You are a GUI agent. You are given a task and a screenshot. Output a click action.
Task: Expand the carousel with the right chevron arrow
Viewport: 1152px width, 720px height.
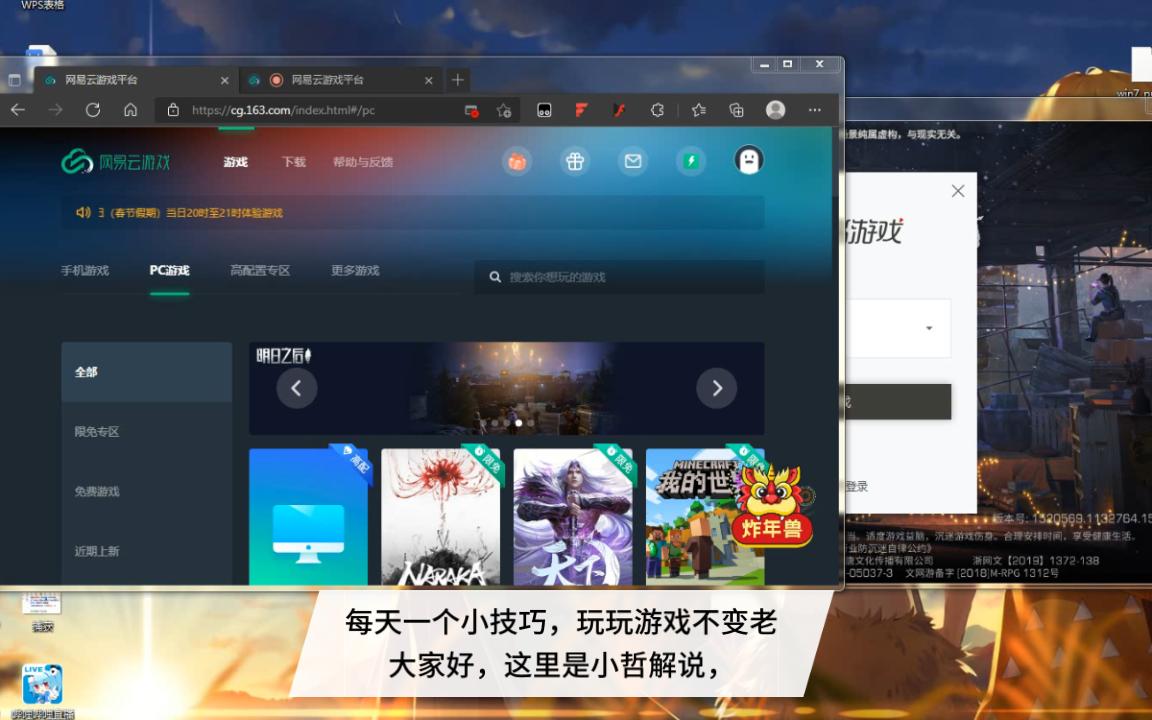[x=717, y=388]
